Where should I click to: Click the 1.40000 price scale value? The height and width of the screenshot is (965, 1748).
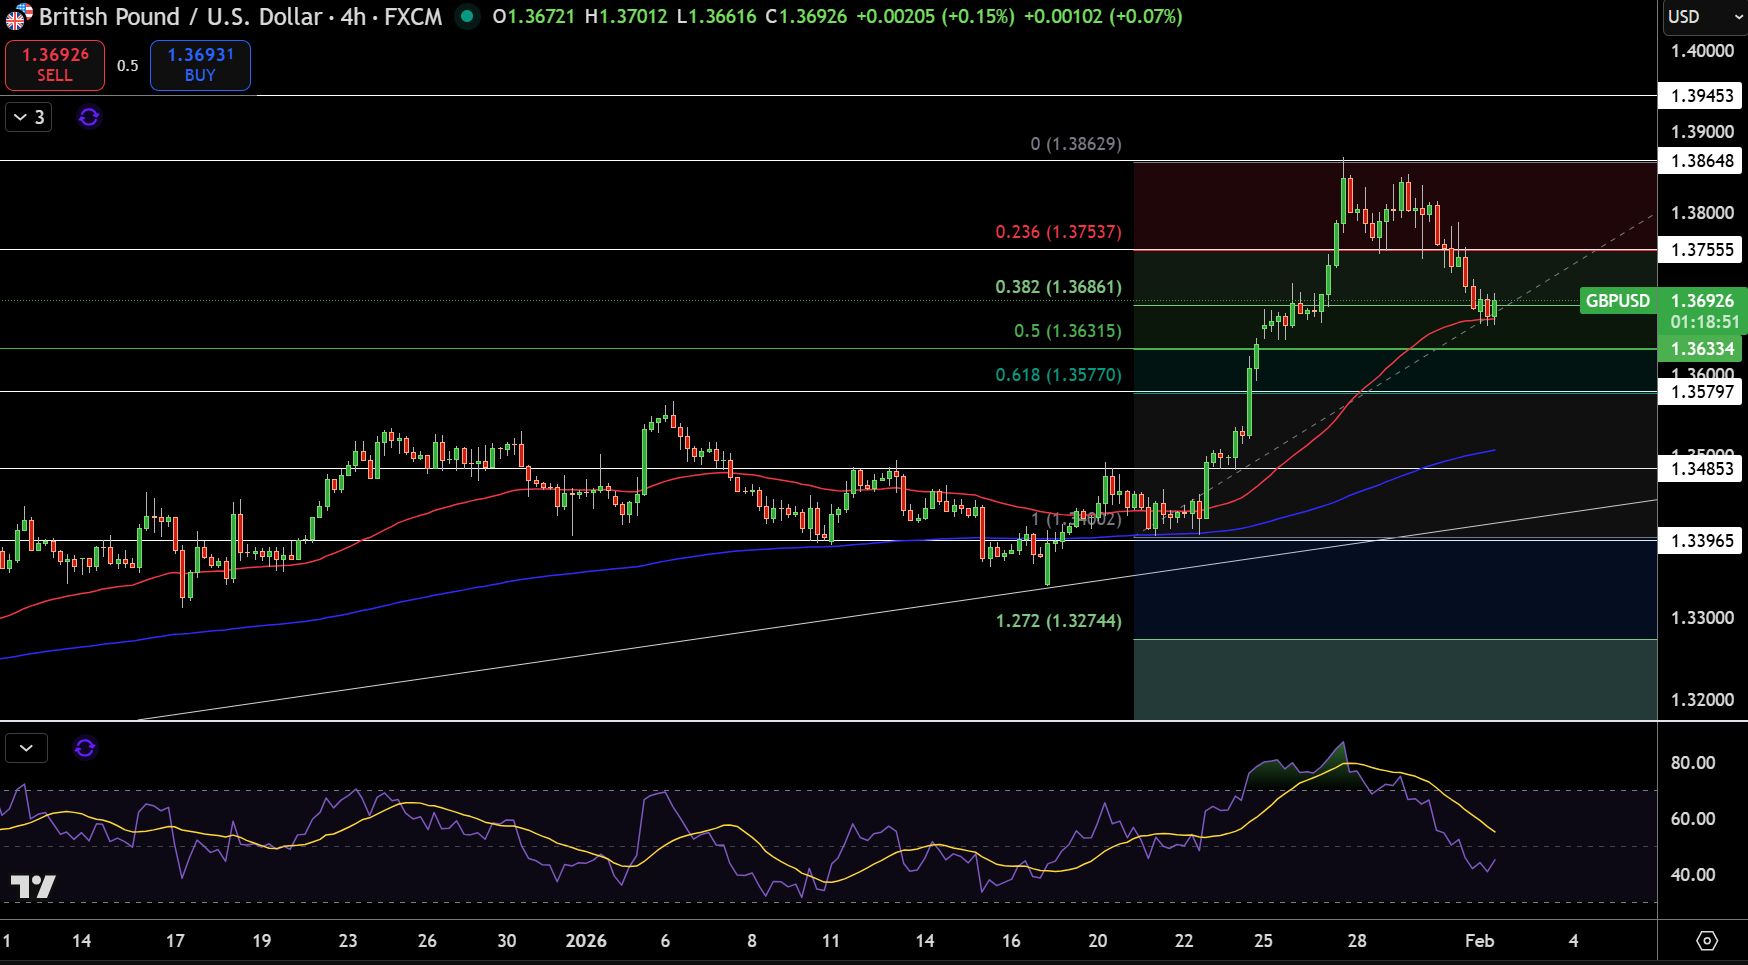(x=1702, y=51)
